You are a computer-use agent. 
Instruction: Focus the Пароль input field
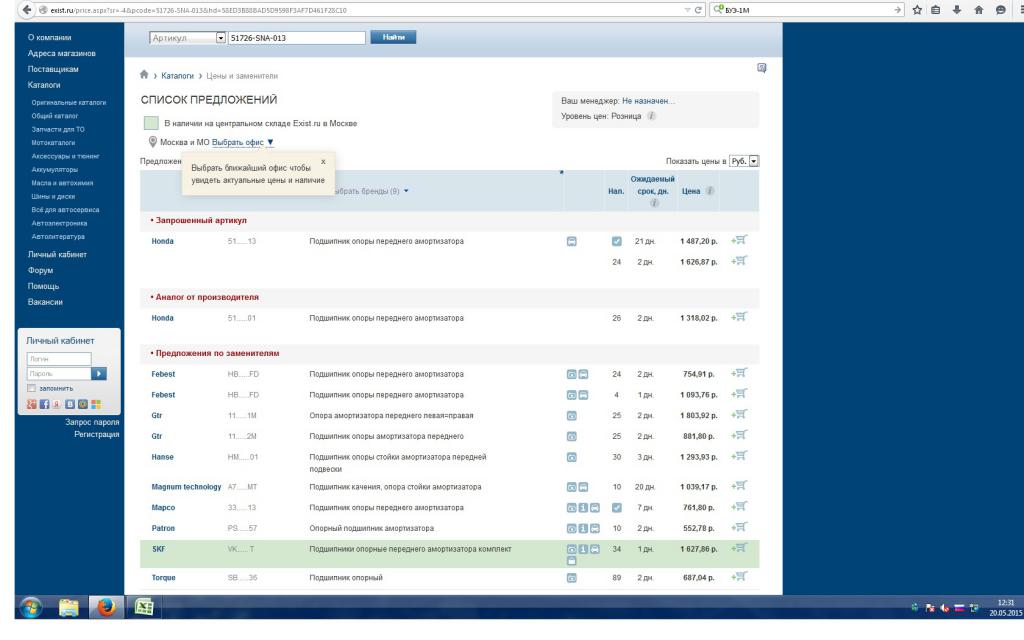click(59, 374)
